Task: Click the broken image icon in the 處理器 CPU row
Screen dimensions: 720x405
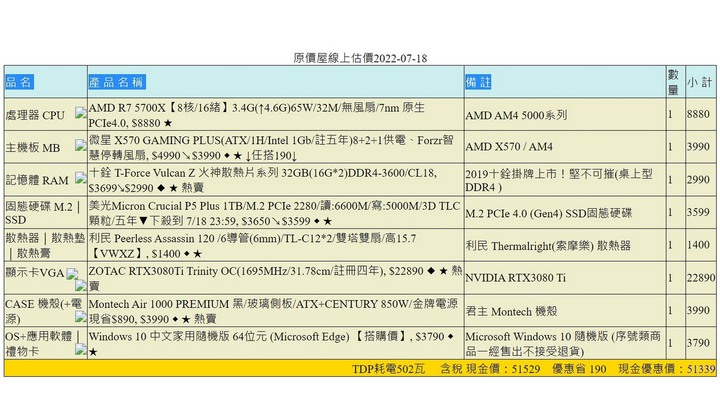Action: click(x=81, y=113)
